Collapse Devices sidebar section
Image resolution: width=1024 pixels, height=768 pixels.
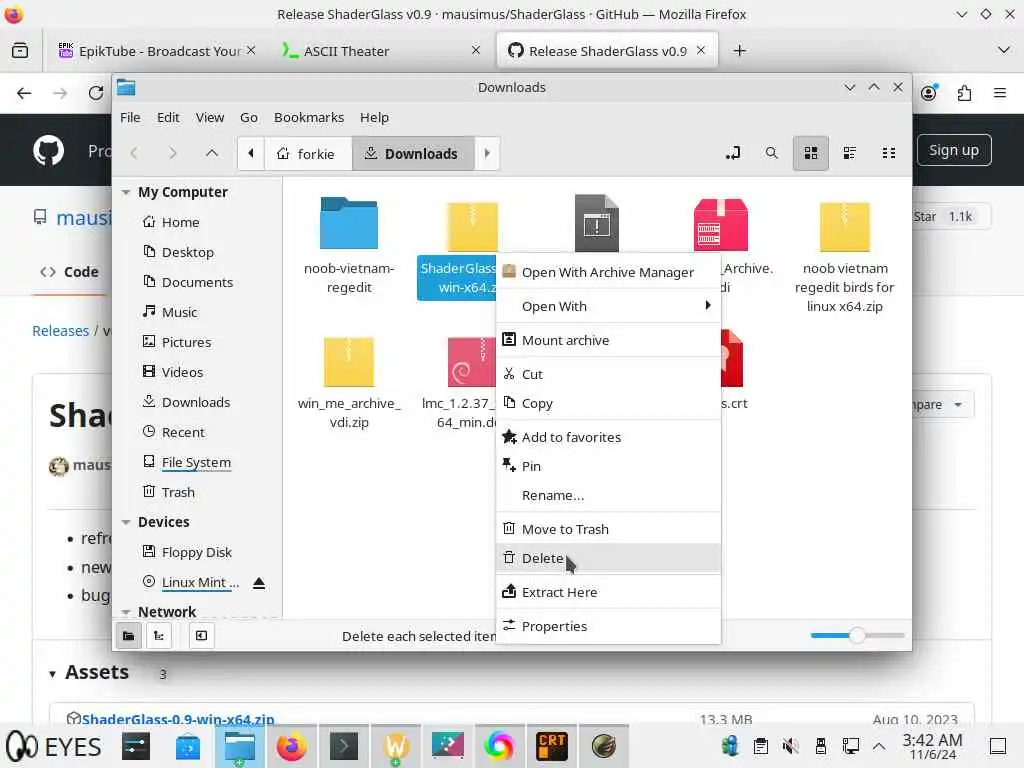(125, 522)
